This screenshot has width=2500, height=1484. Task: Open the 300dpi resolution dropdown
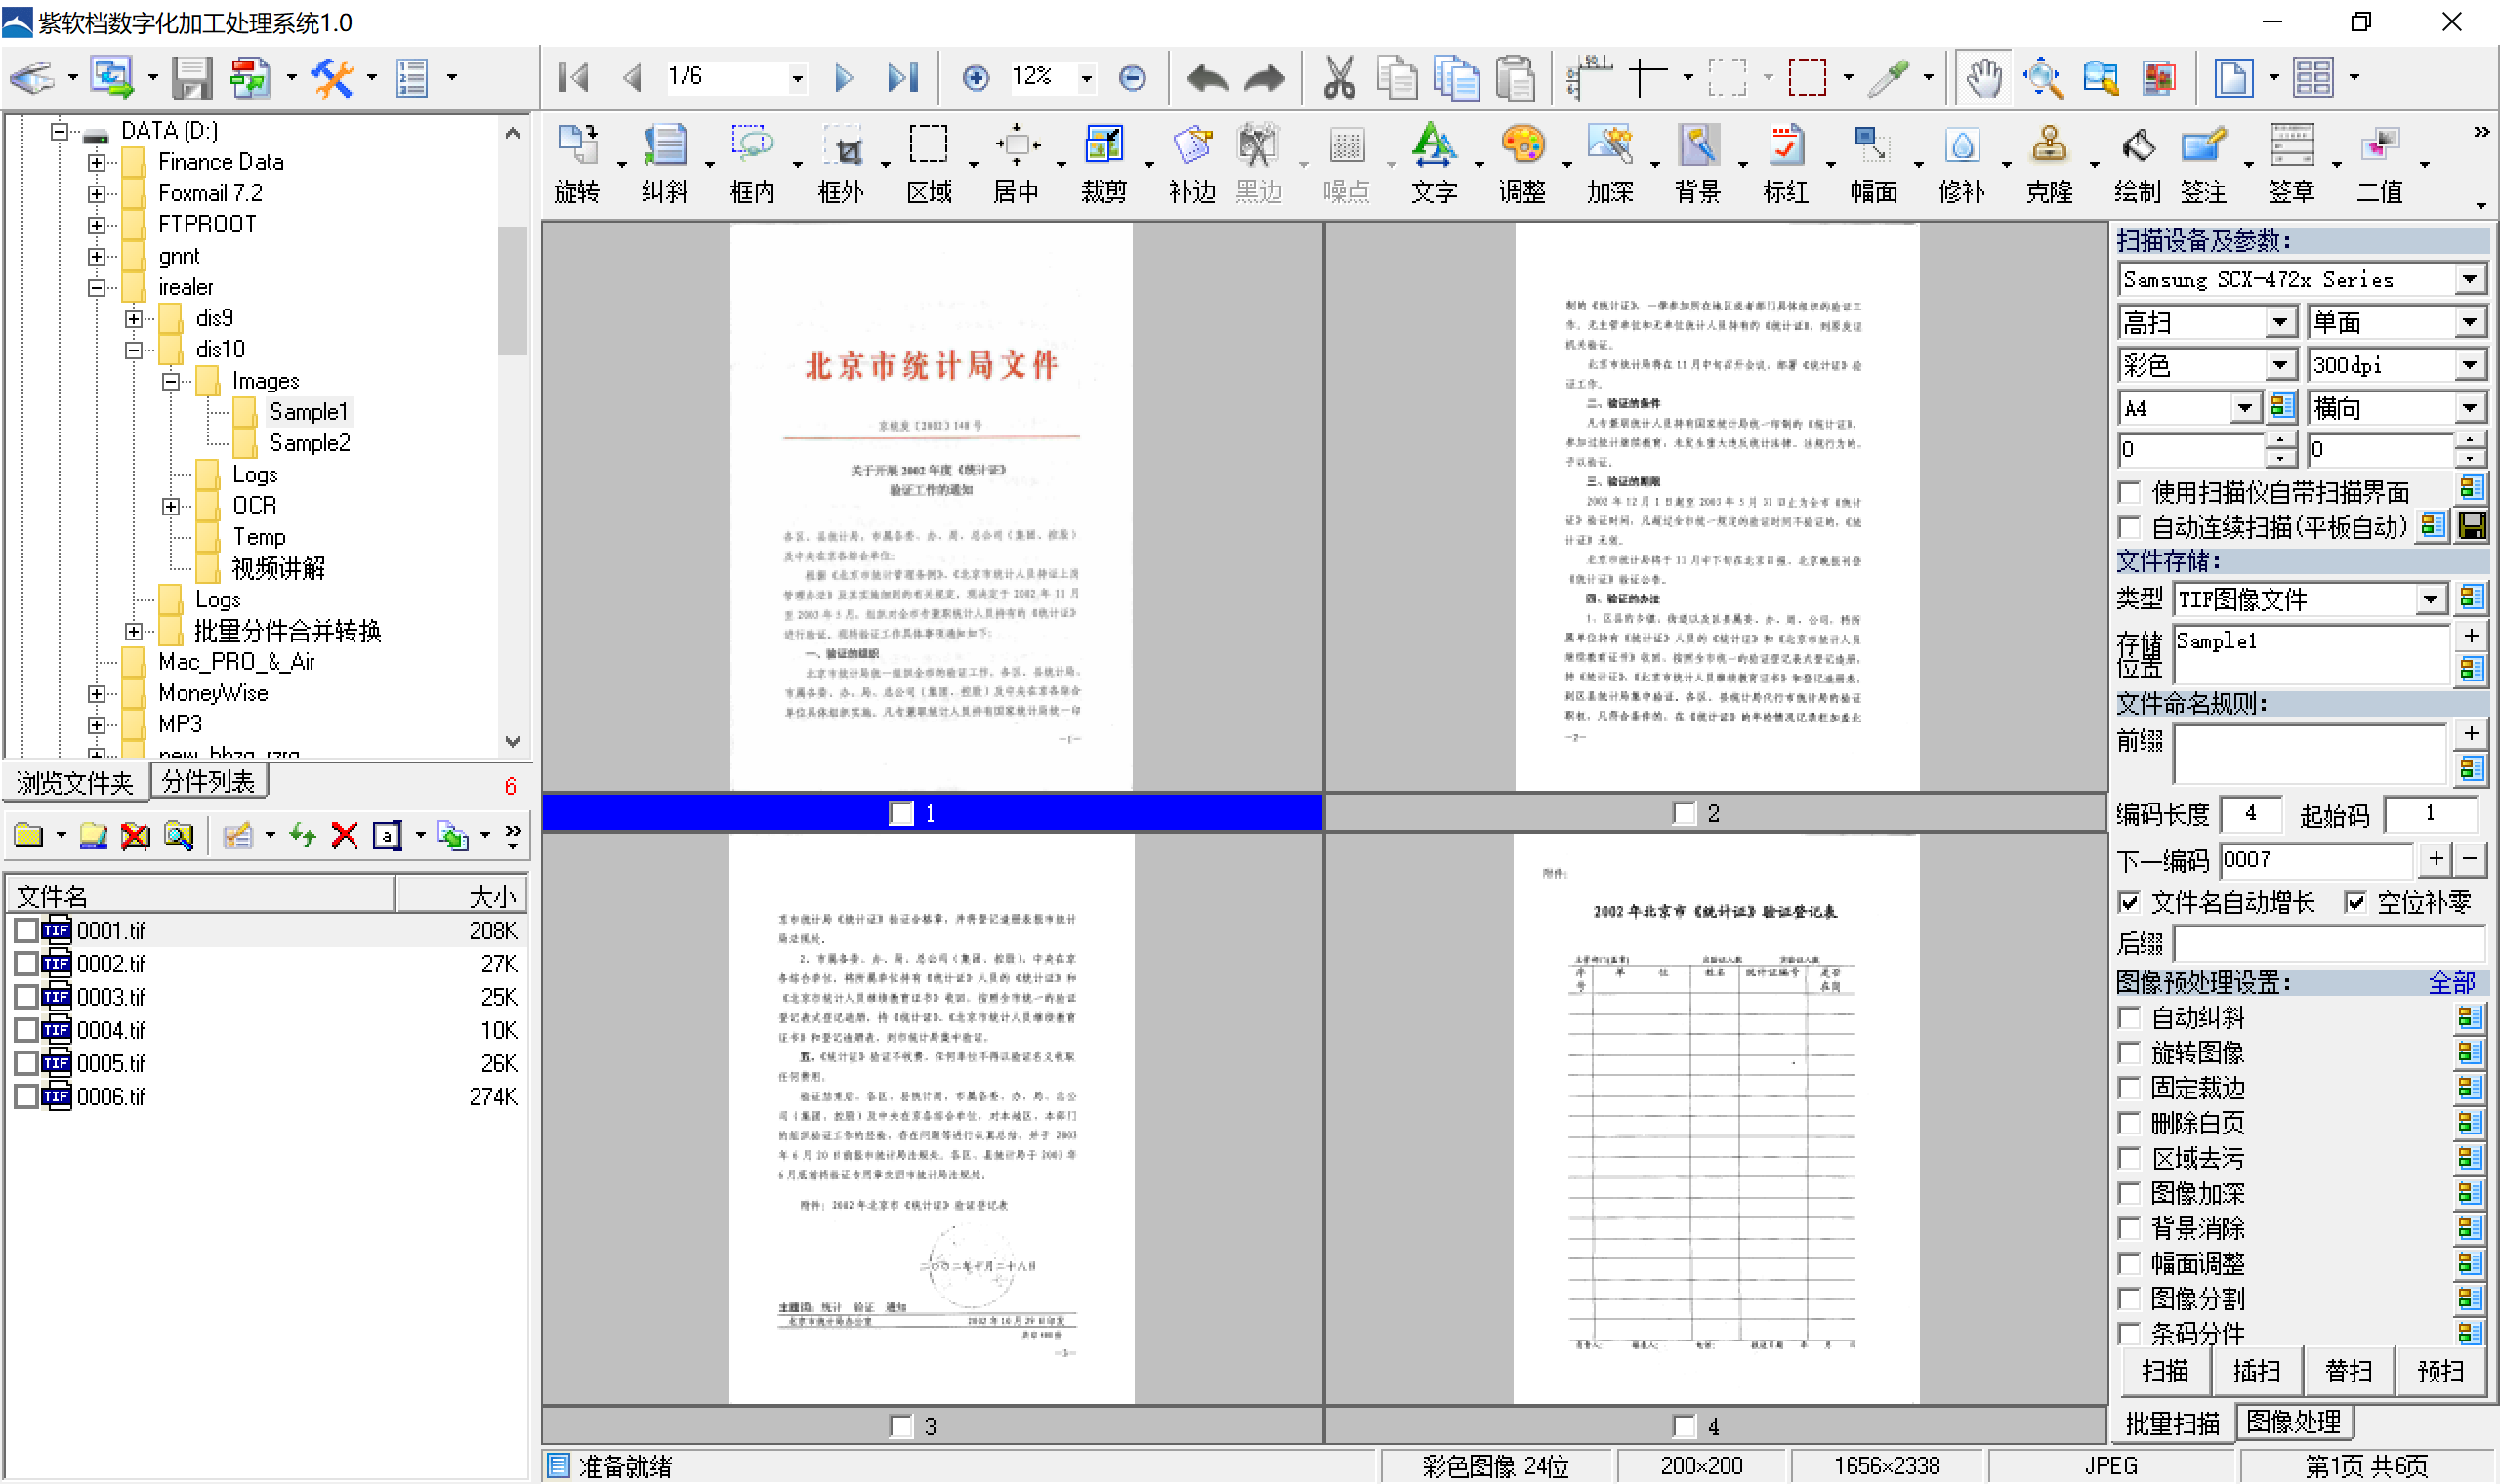(x=2469, y=366)
